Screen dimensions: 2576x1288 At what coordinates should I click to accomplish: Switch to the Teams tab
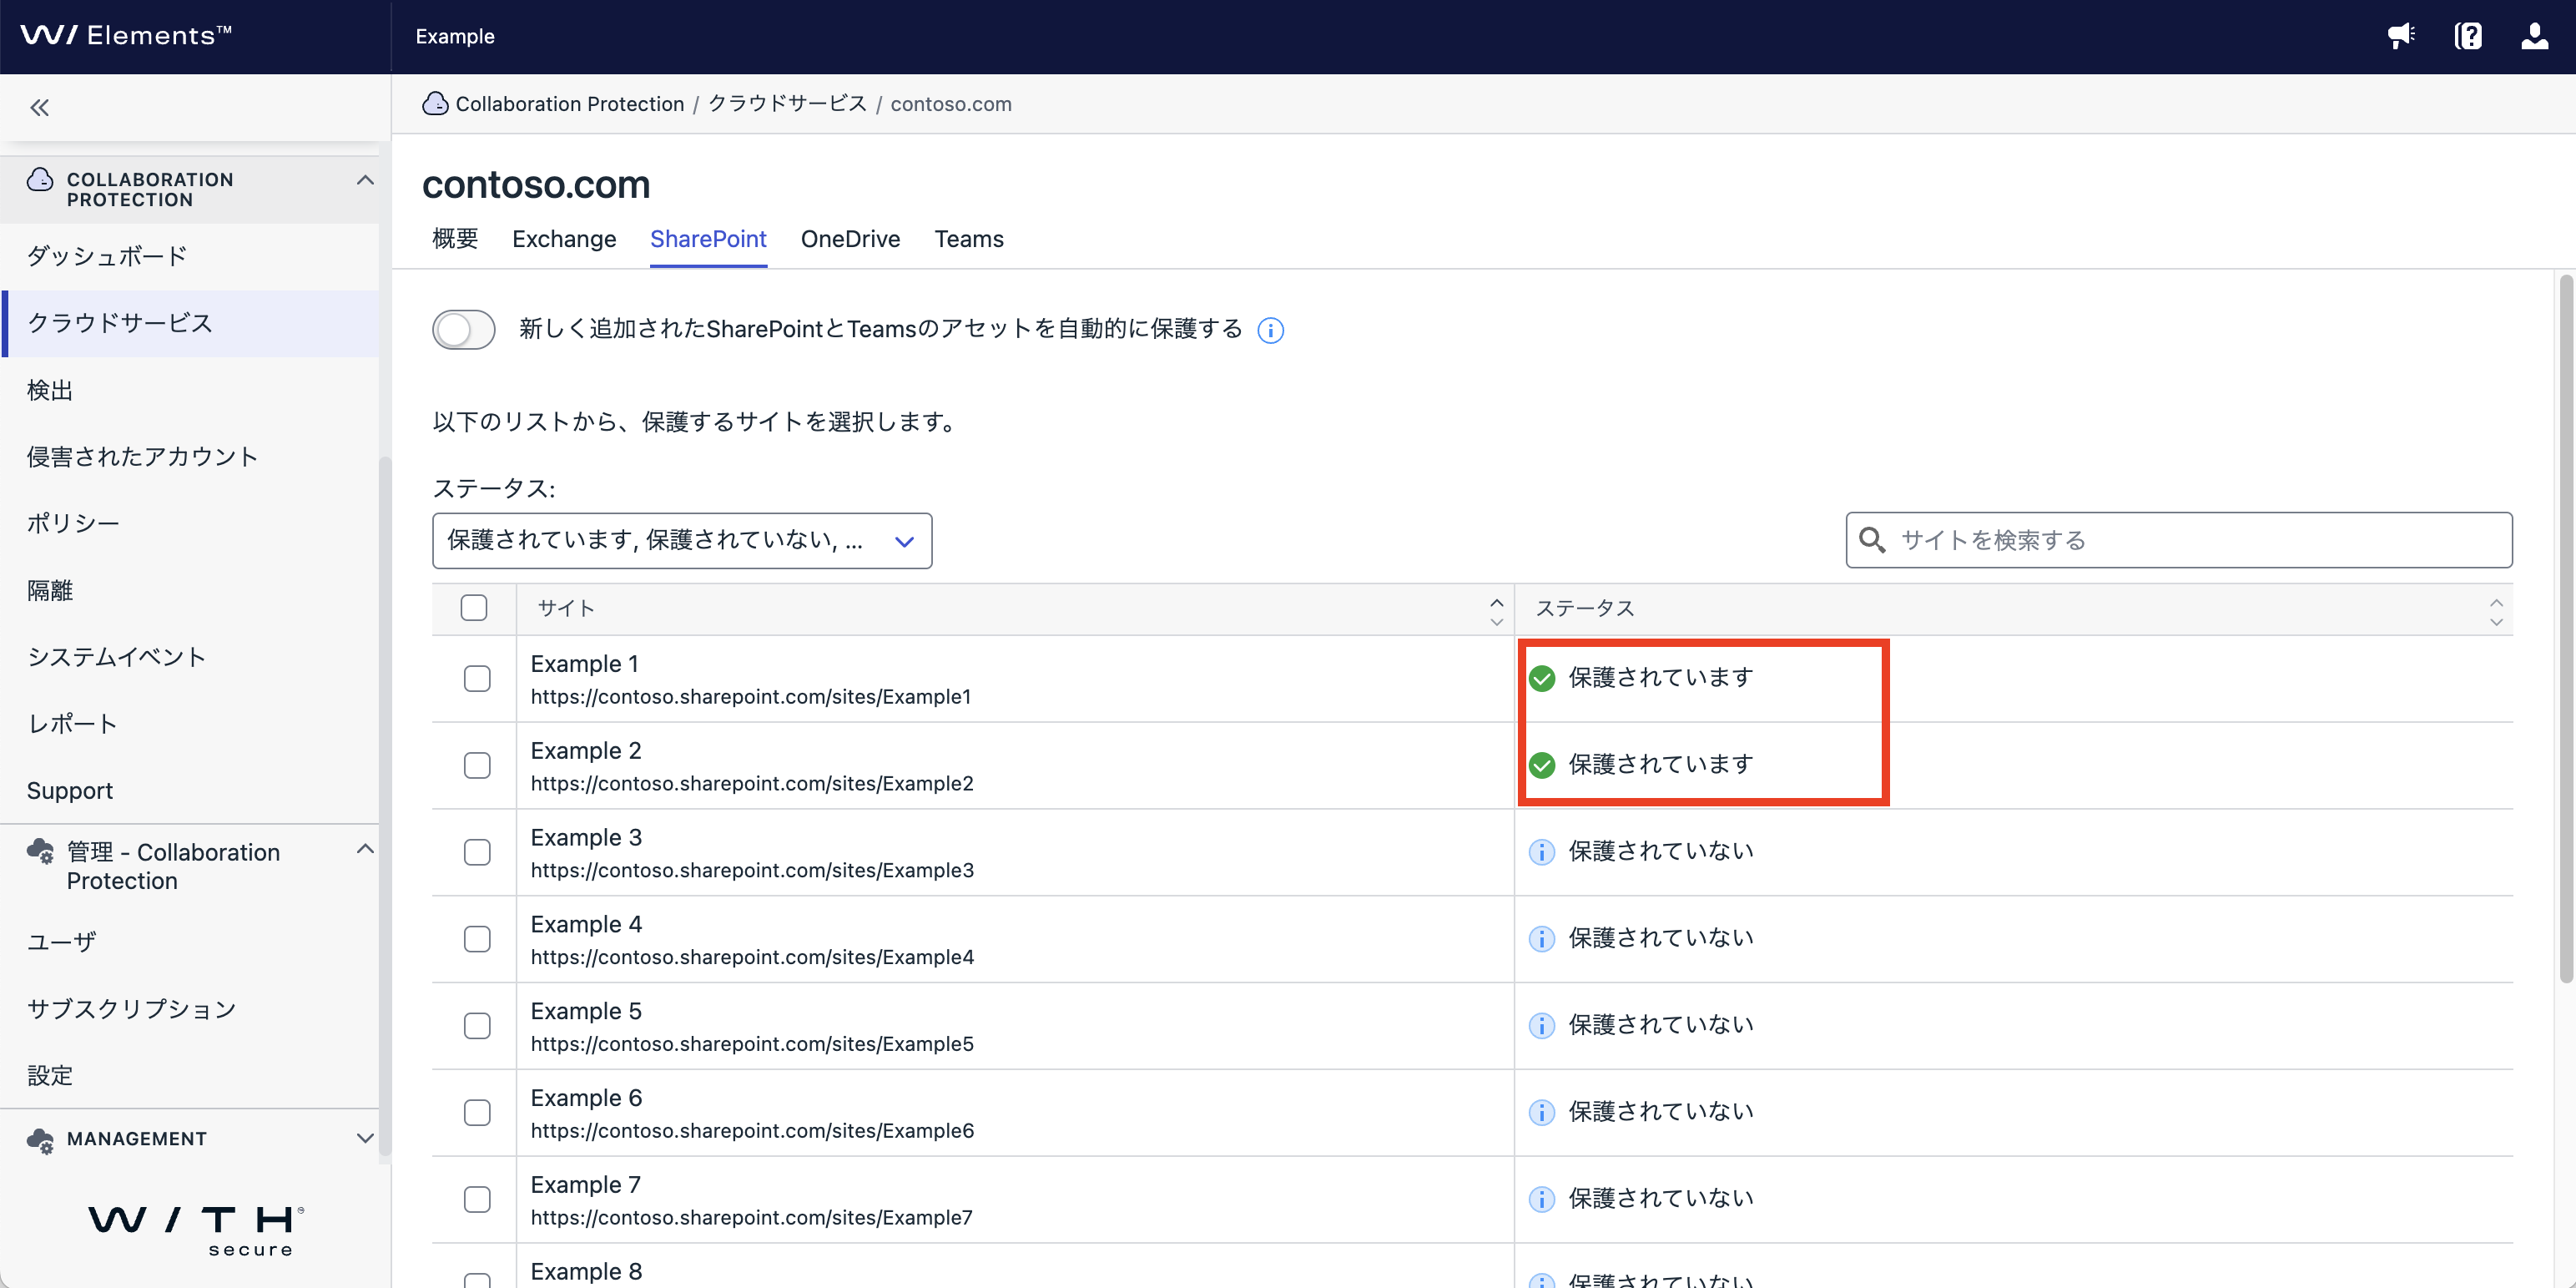[x=969, y=239]
